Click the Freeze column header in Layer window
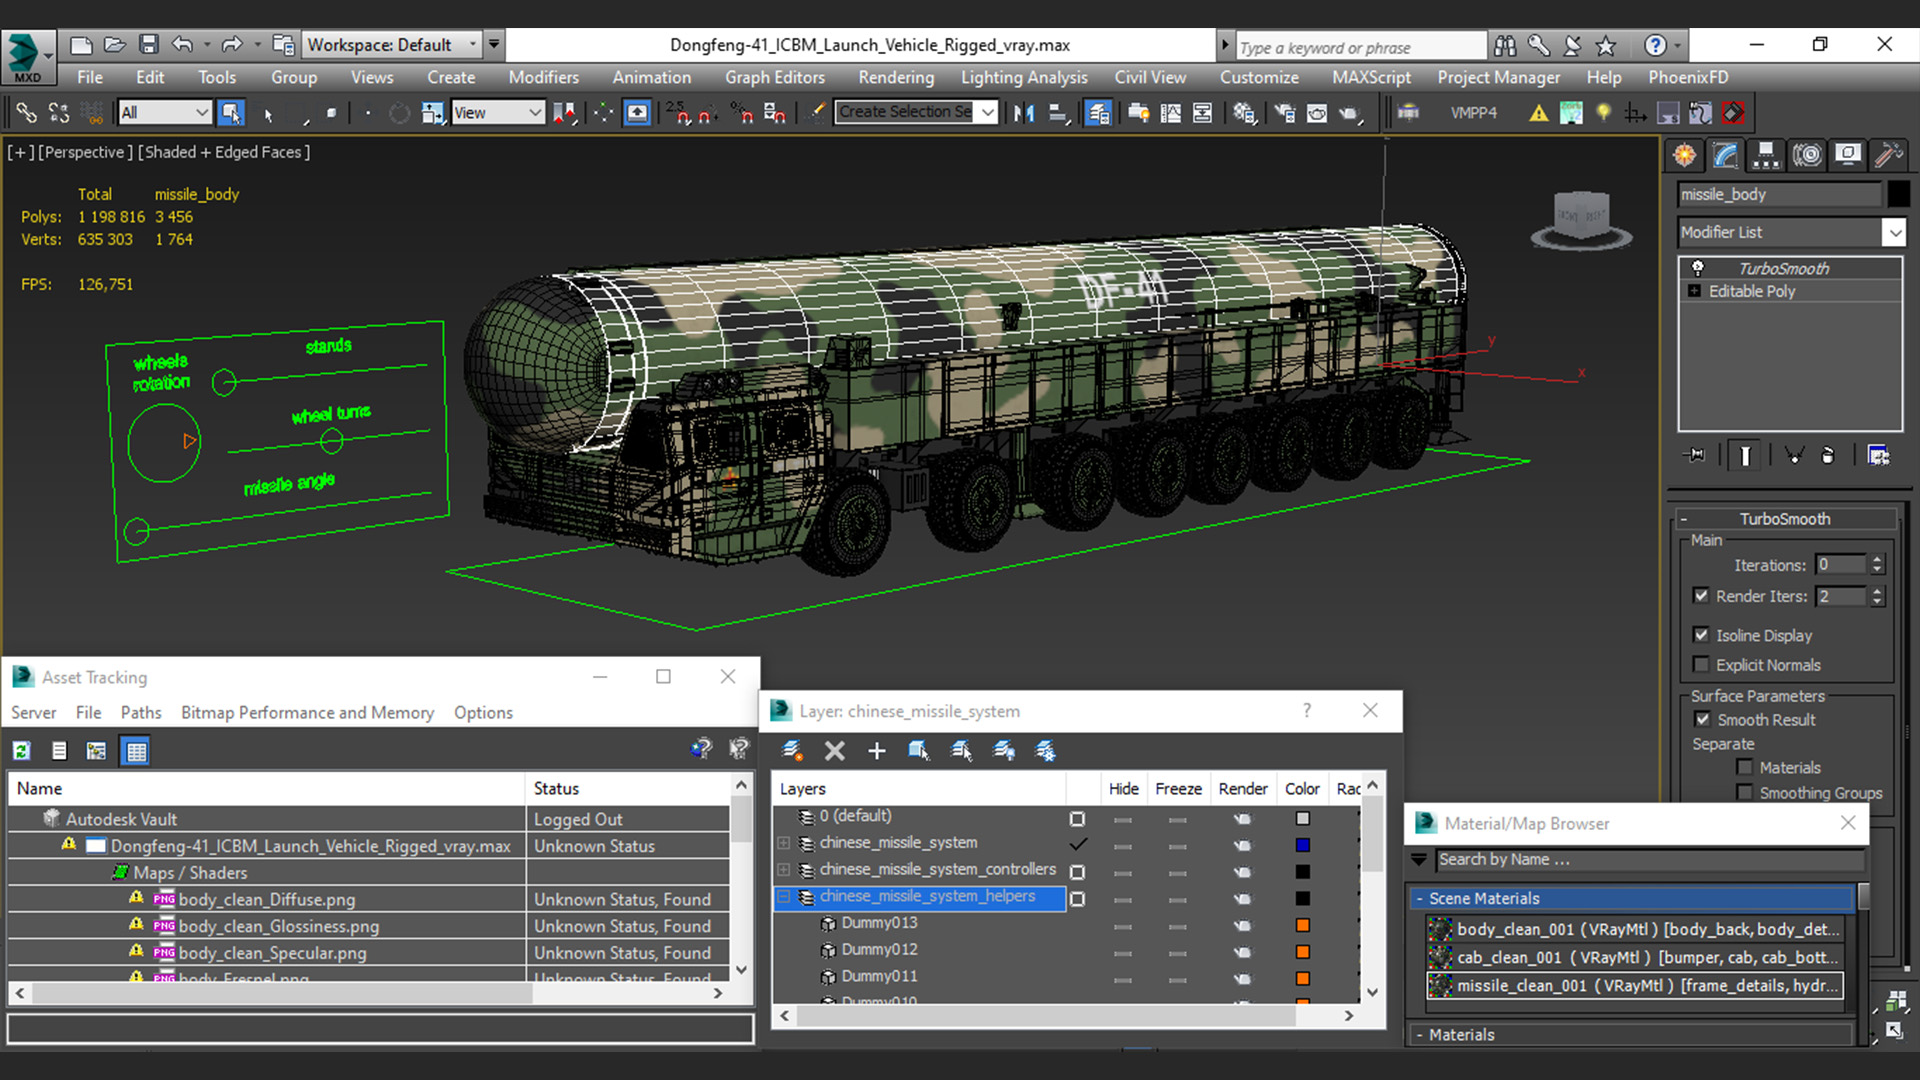The image size is (1920, 1080). click(x=1178, y=789)
